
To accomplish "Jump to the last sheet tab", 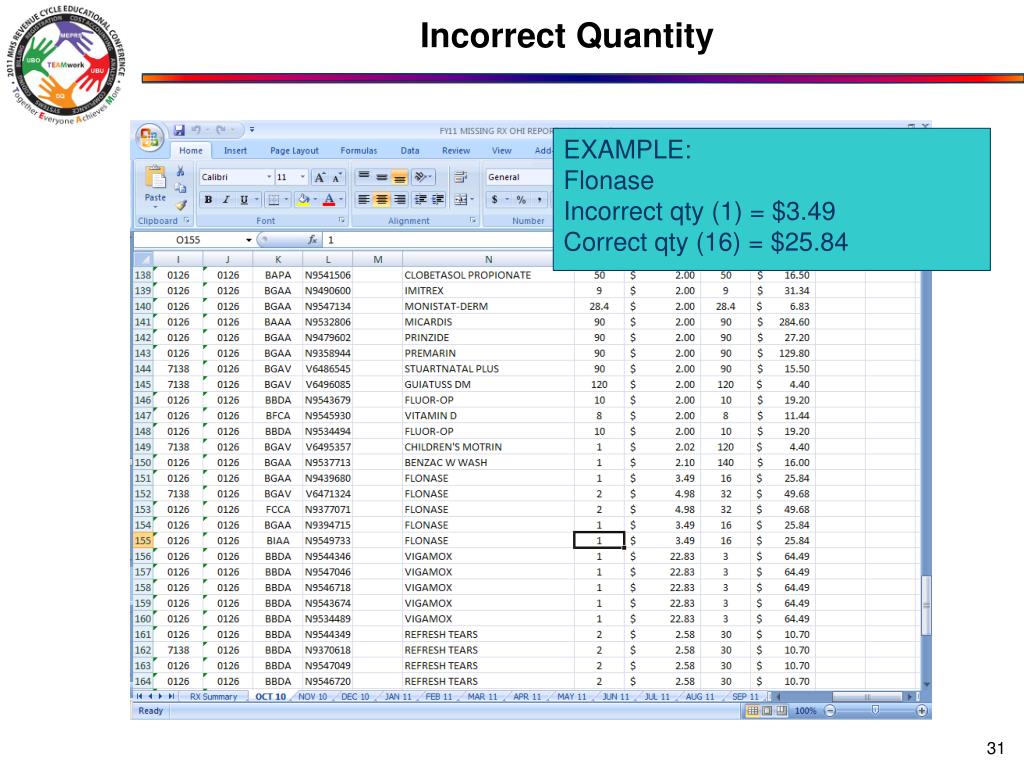I will point(171,697).
